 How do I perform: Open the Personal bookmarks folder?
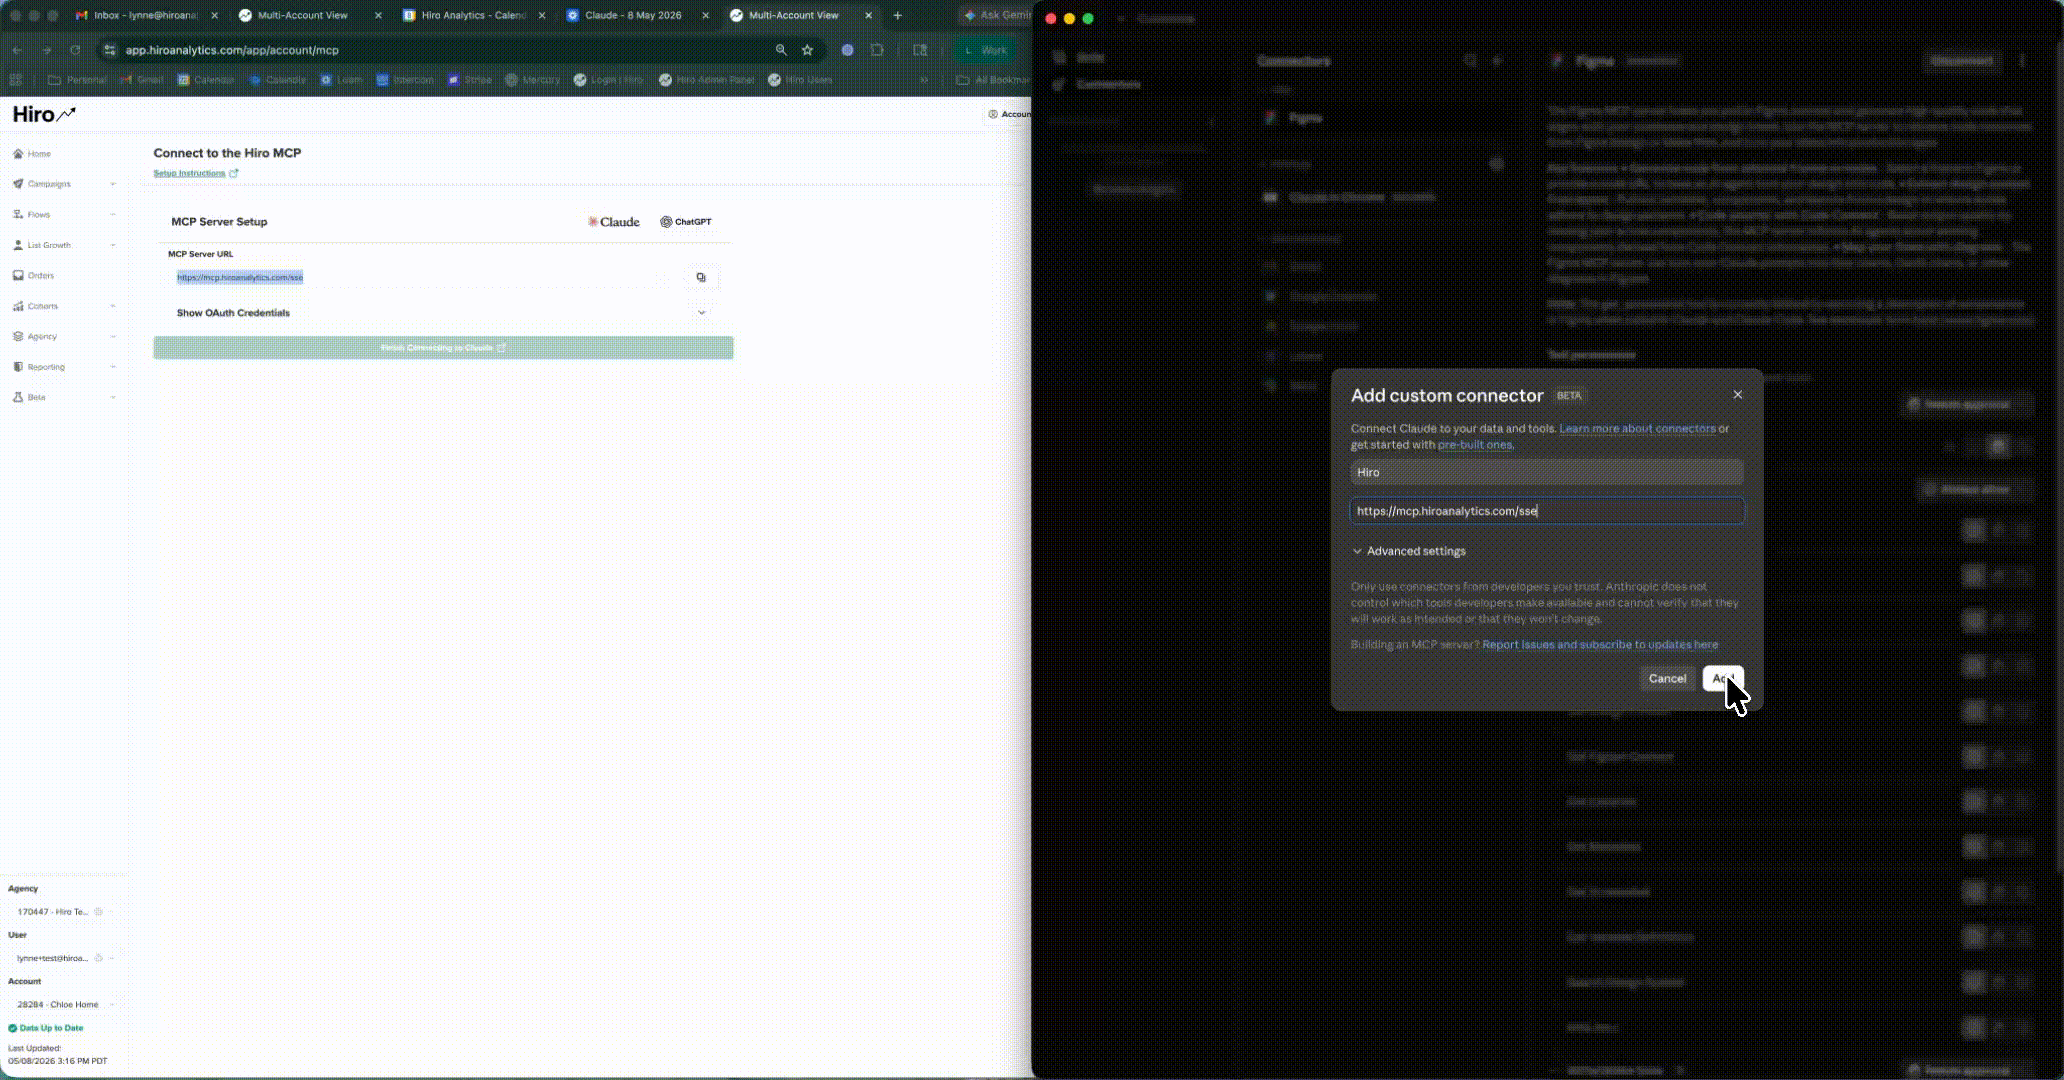click(77, 80)
